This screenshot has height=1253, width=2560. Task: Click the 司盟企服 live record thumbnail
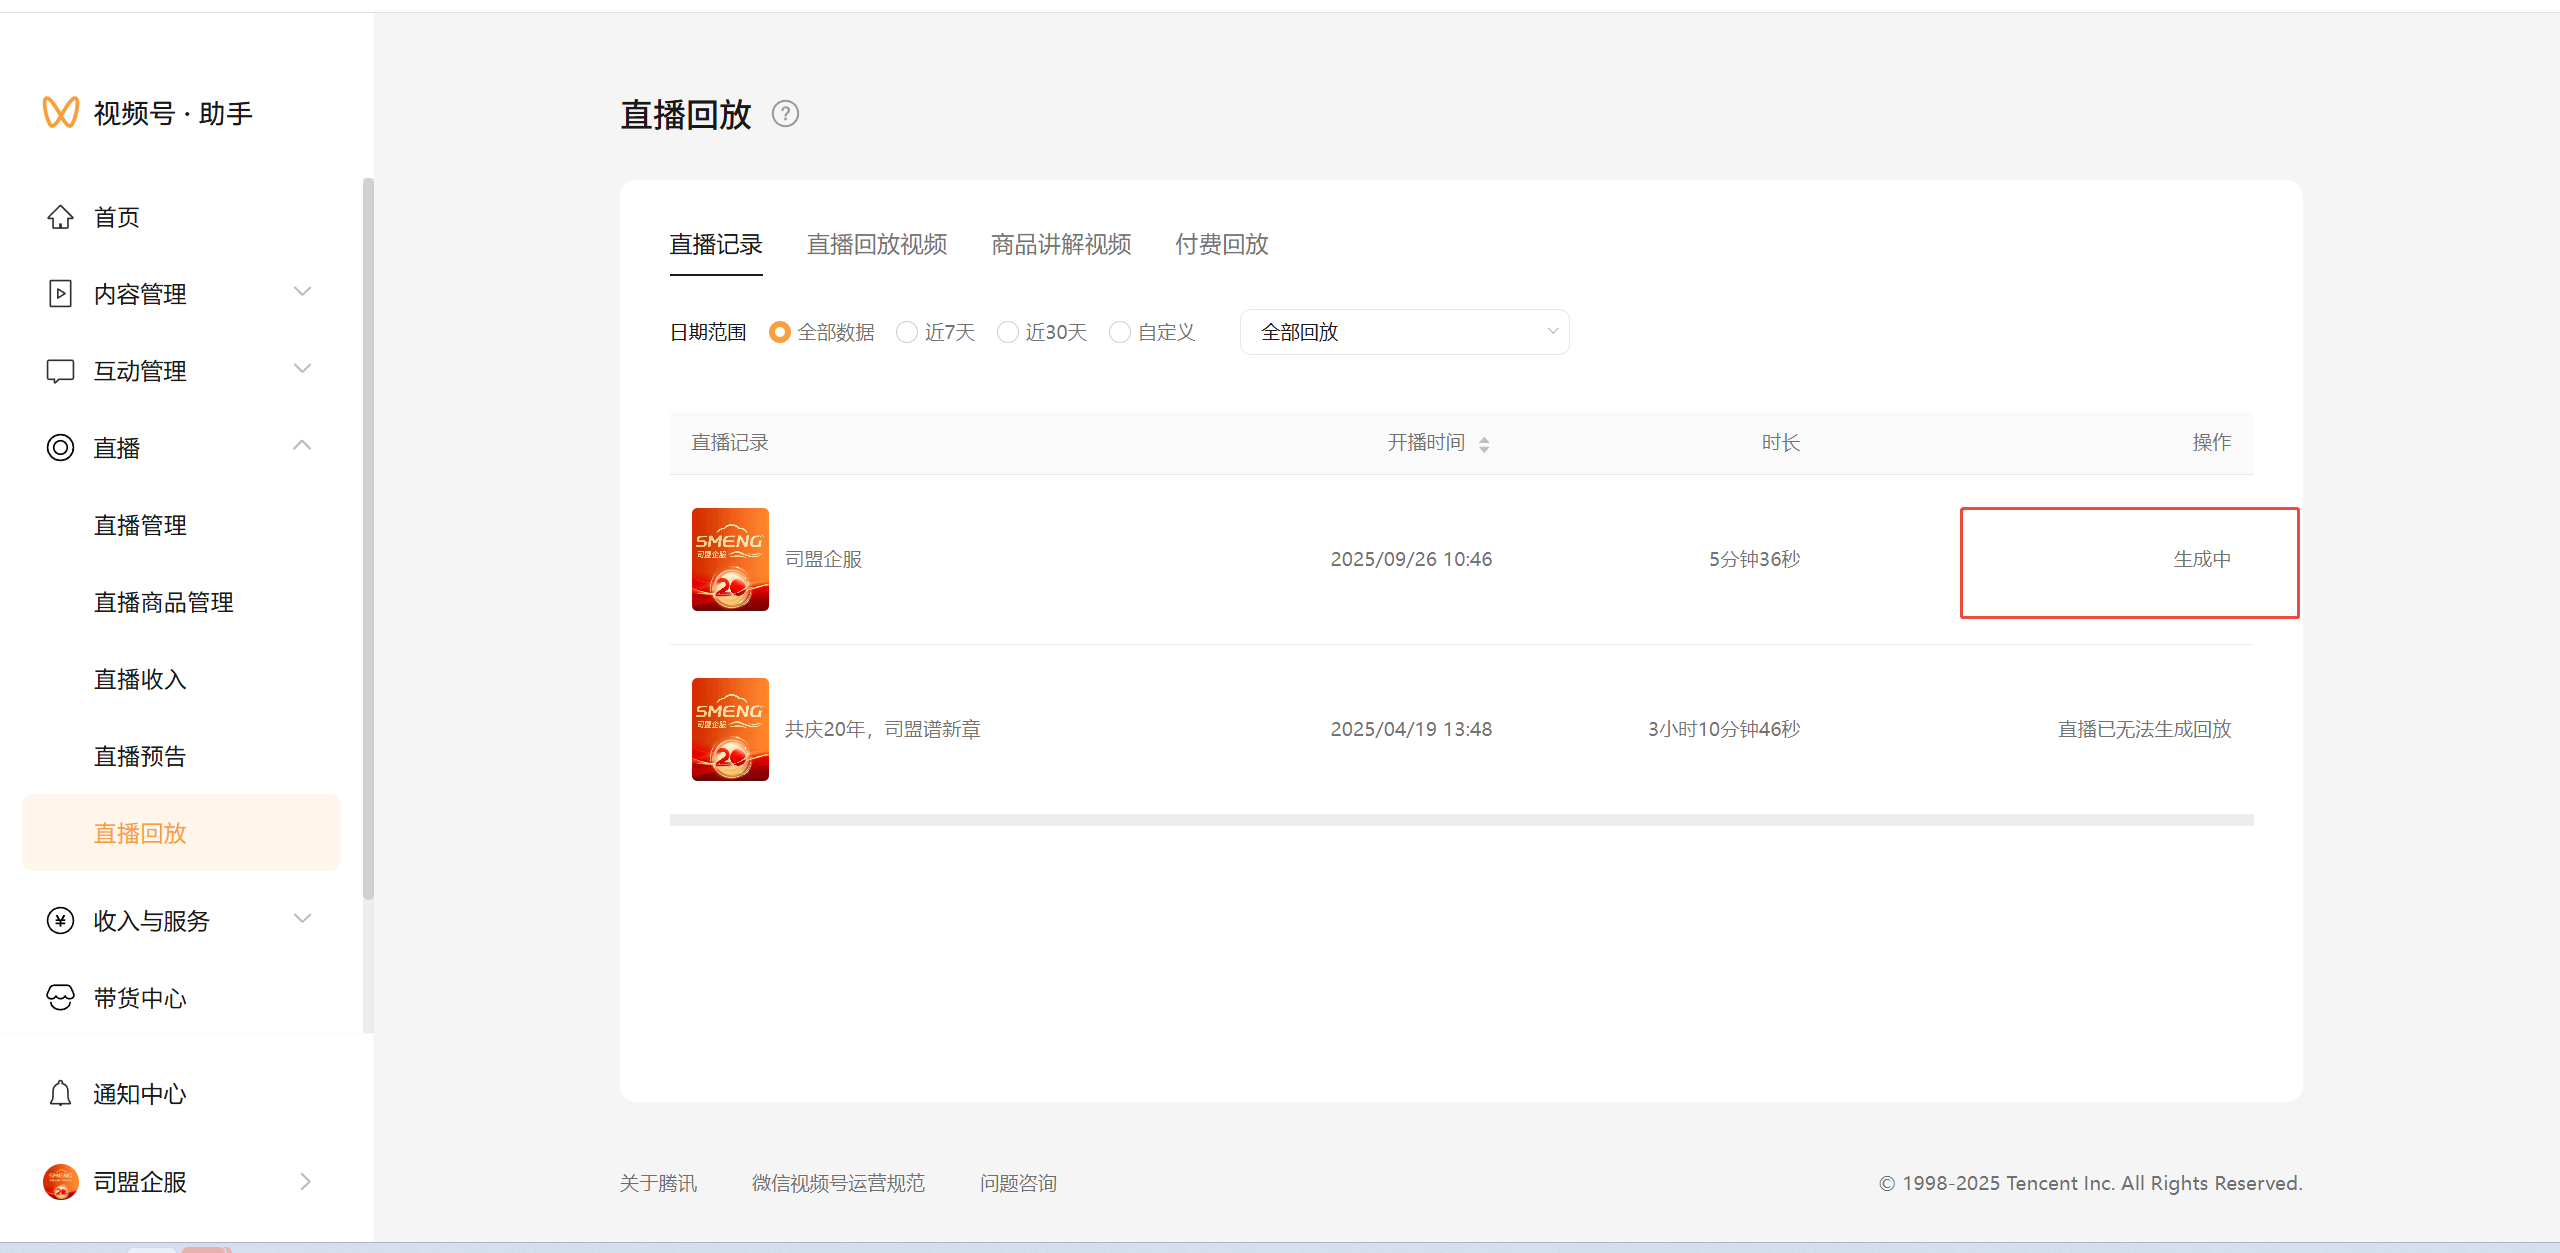730,559
